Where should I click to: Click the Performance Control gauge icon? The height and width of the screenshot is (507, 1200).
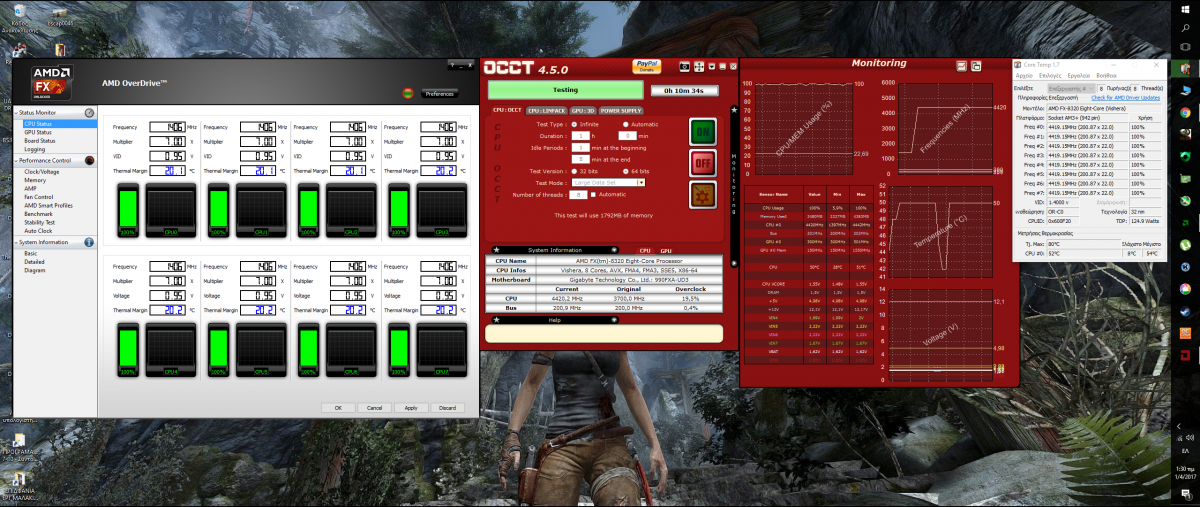[x=89, y=160]
